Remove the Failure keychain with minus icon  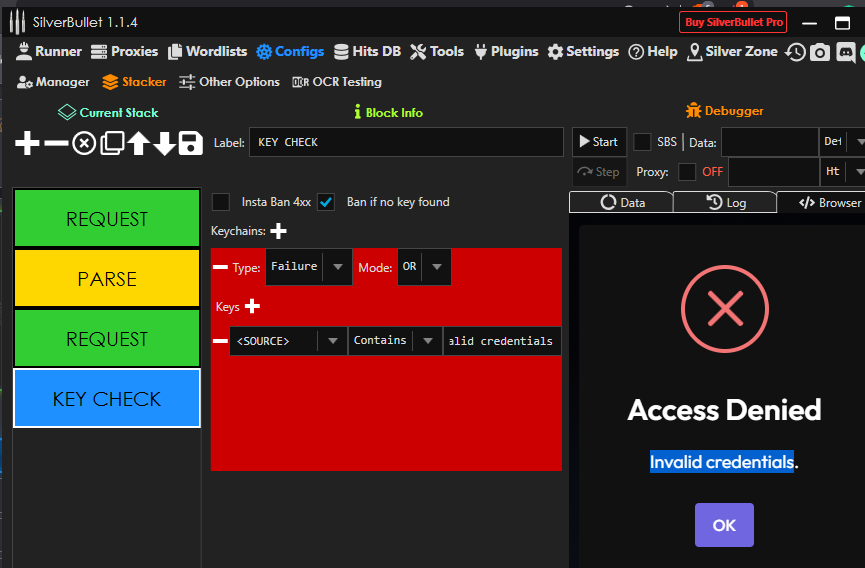click(x=220, y=267)
